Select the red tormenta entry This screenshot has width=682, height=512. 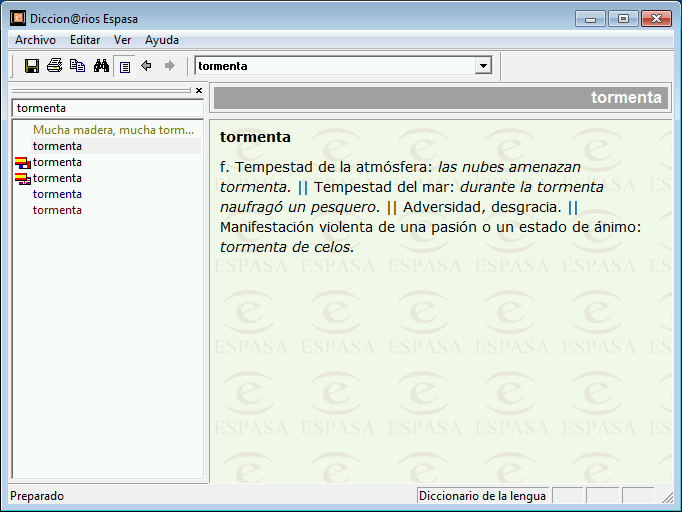click(x=57, y=210)
